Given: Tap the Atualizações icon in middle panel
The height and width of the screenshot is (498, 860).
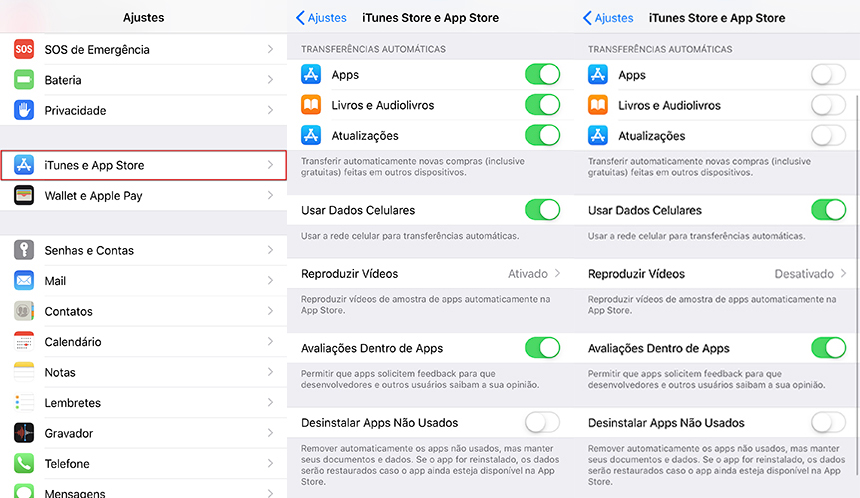Looking at the screenshot, I should tap(311, 135).
